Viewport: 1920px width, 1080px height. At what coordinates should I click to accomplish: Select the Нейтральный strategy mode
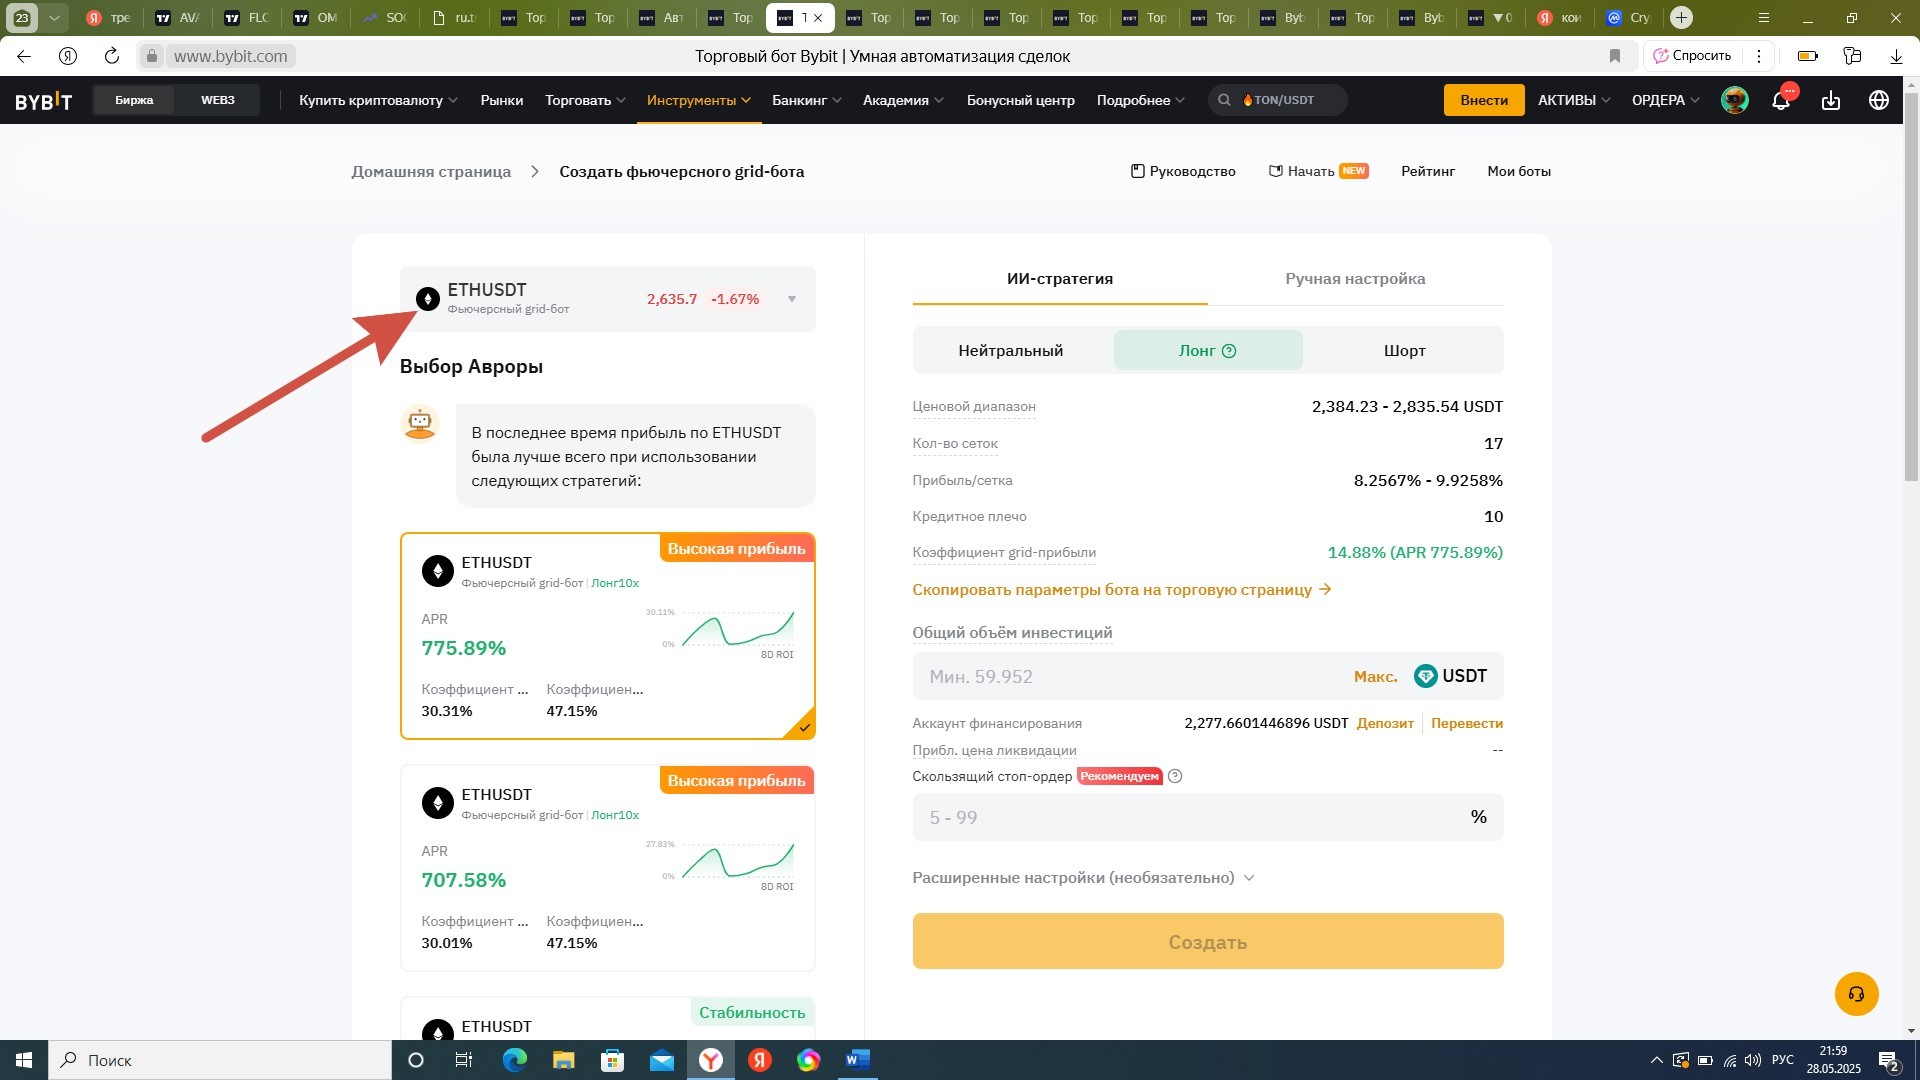coord(1011,351)
